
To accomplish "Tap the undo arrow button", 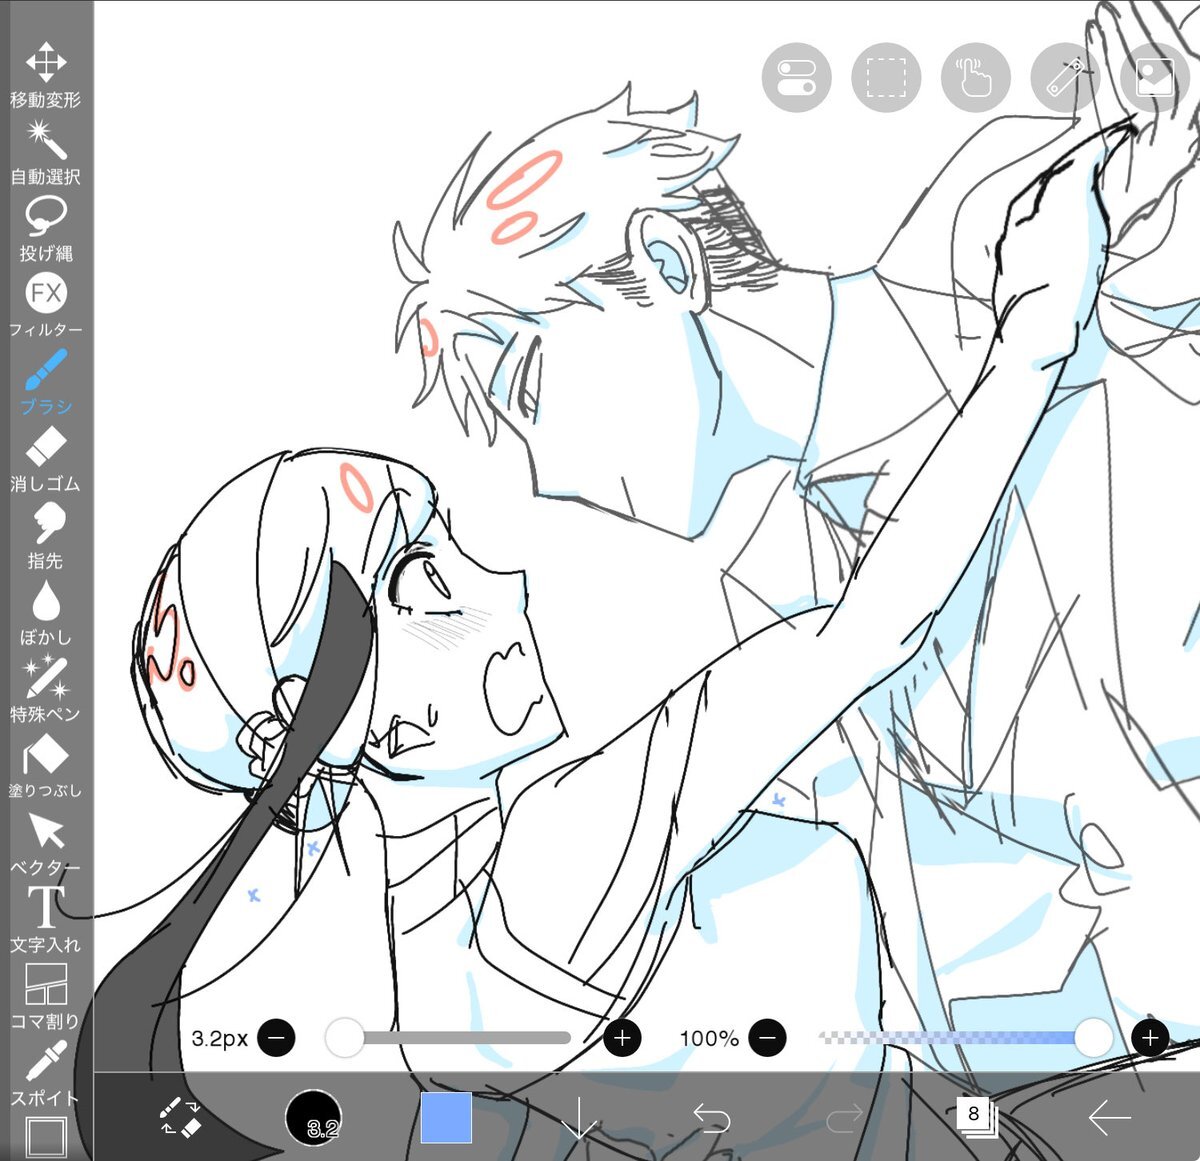I will pos(711,1117).
